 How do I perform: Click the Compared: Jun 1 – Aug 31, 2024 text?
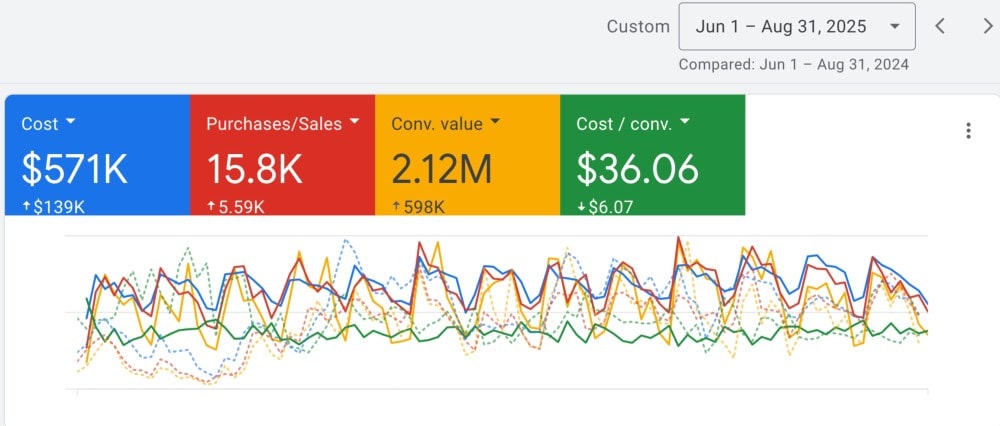793,65
